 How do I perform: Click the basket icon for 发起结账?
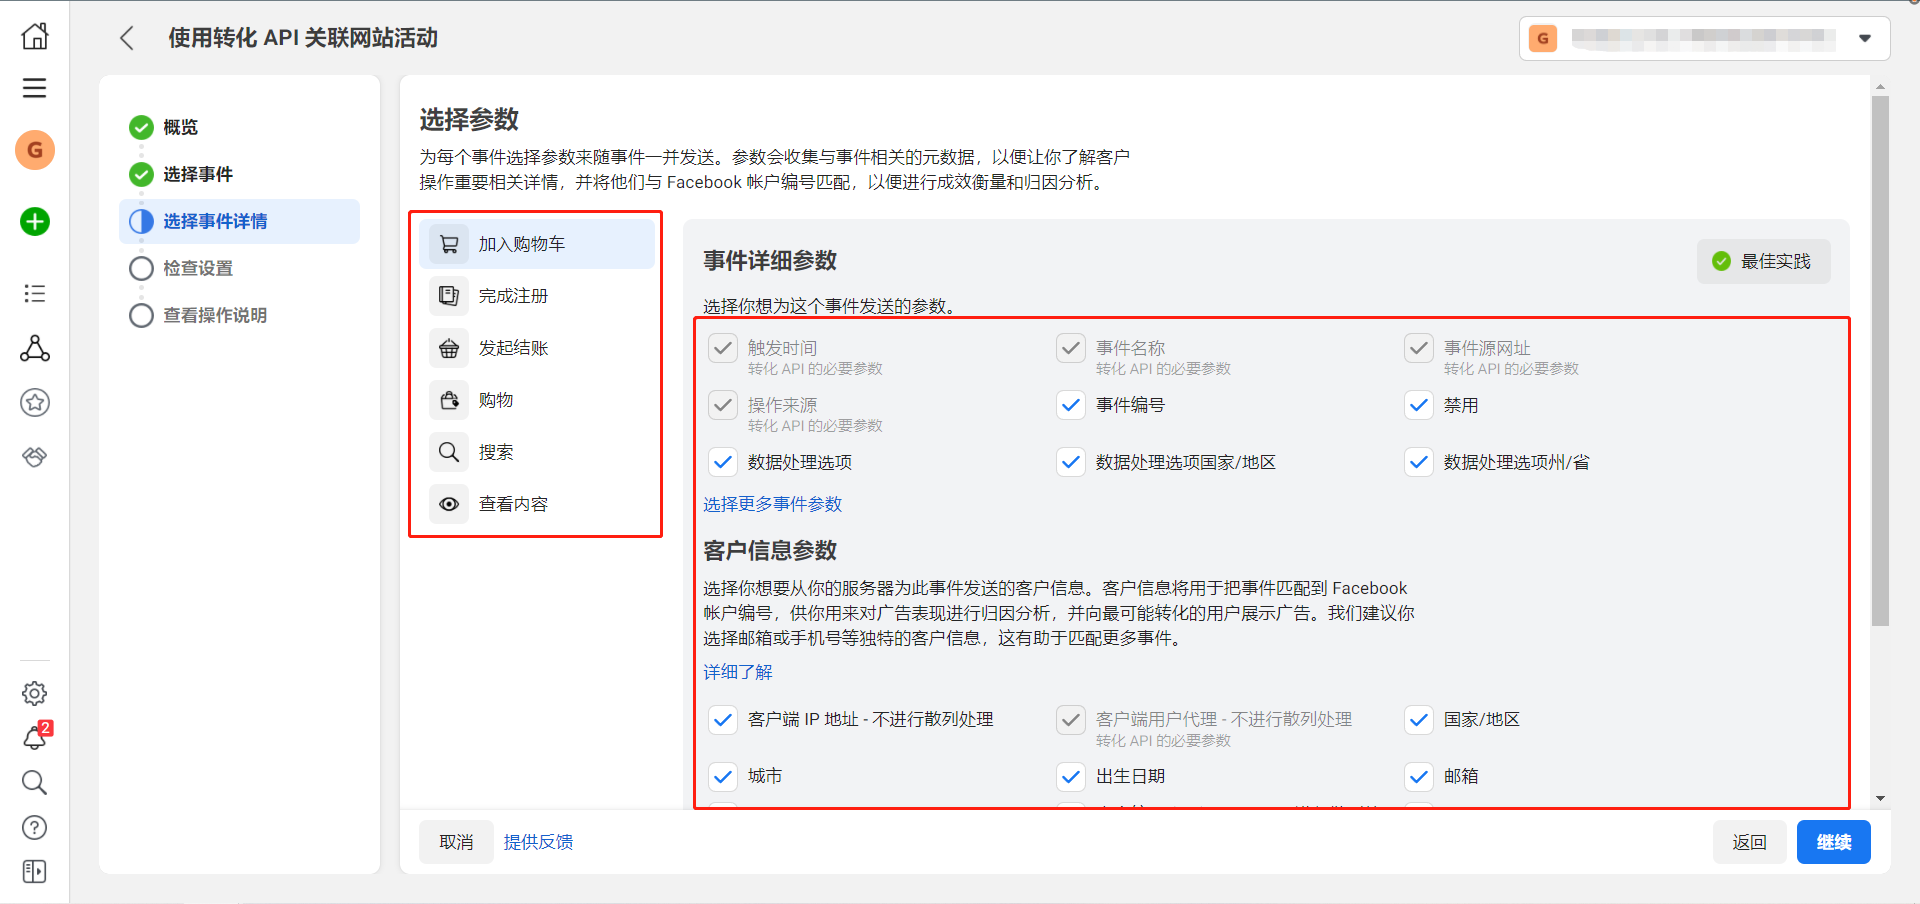click(x=449, y=348)
